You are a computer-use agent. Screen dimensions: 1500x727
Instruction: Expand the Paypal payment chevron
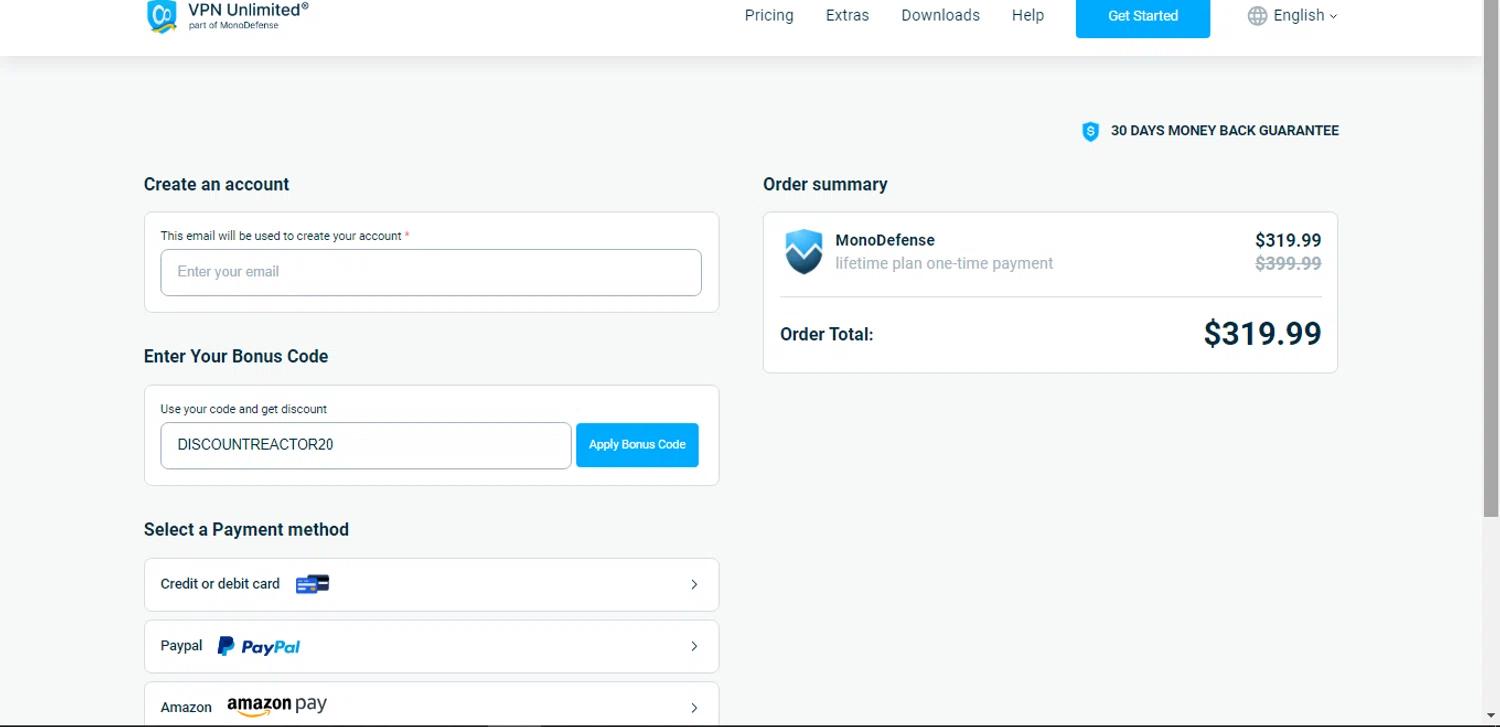[694, 646]
